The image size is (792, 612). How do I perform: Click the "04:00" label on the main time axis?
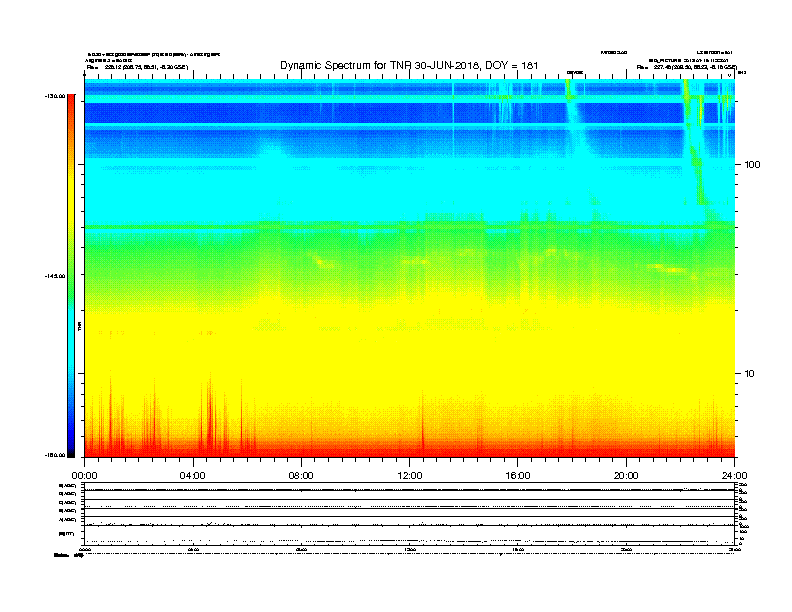click(193, 476)
